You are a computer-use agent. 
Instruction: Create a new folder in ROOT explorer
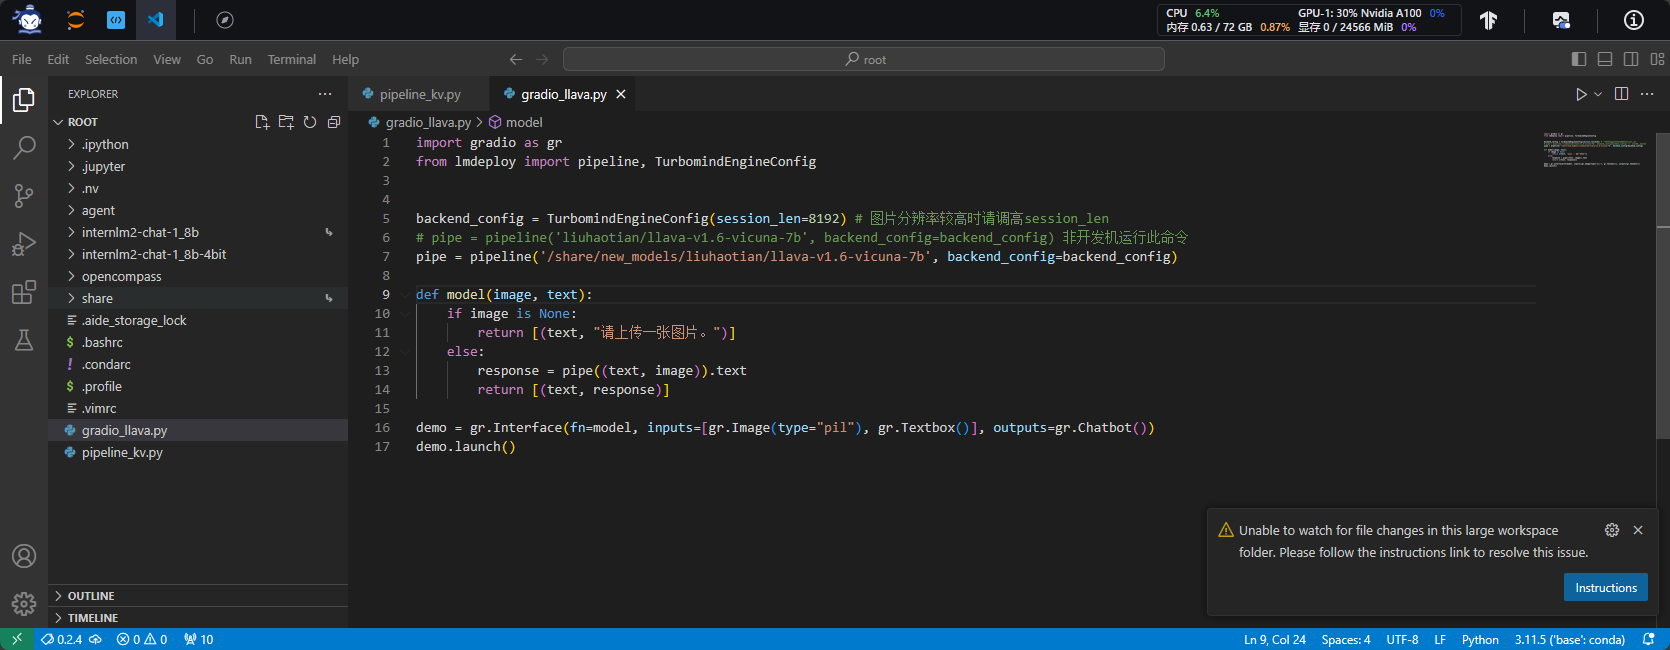click(286, 122)
